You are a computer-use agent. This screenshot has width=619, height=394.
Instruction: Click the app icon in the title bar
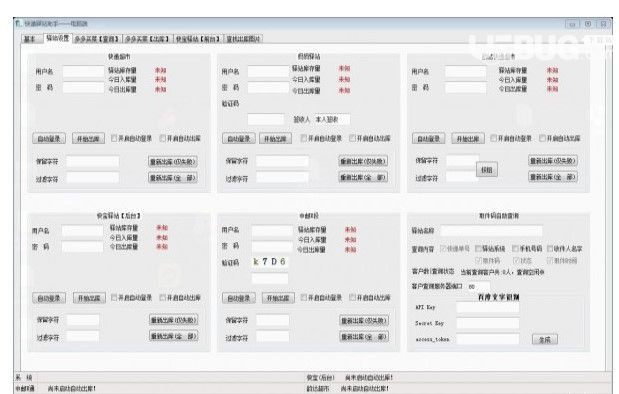18,24
